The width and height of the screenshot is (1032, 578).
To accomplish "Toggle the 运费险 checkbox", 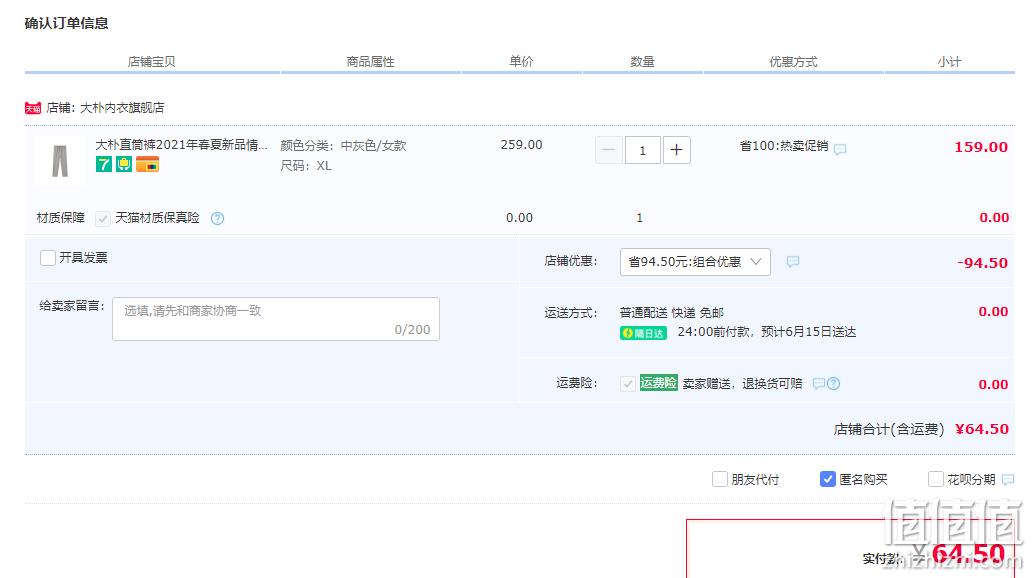I will (628, 384).
